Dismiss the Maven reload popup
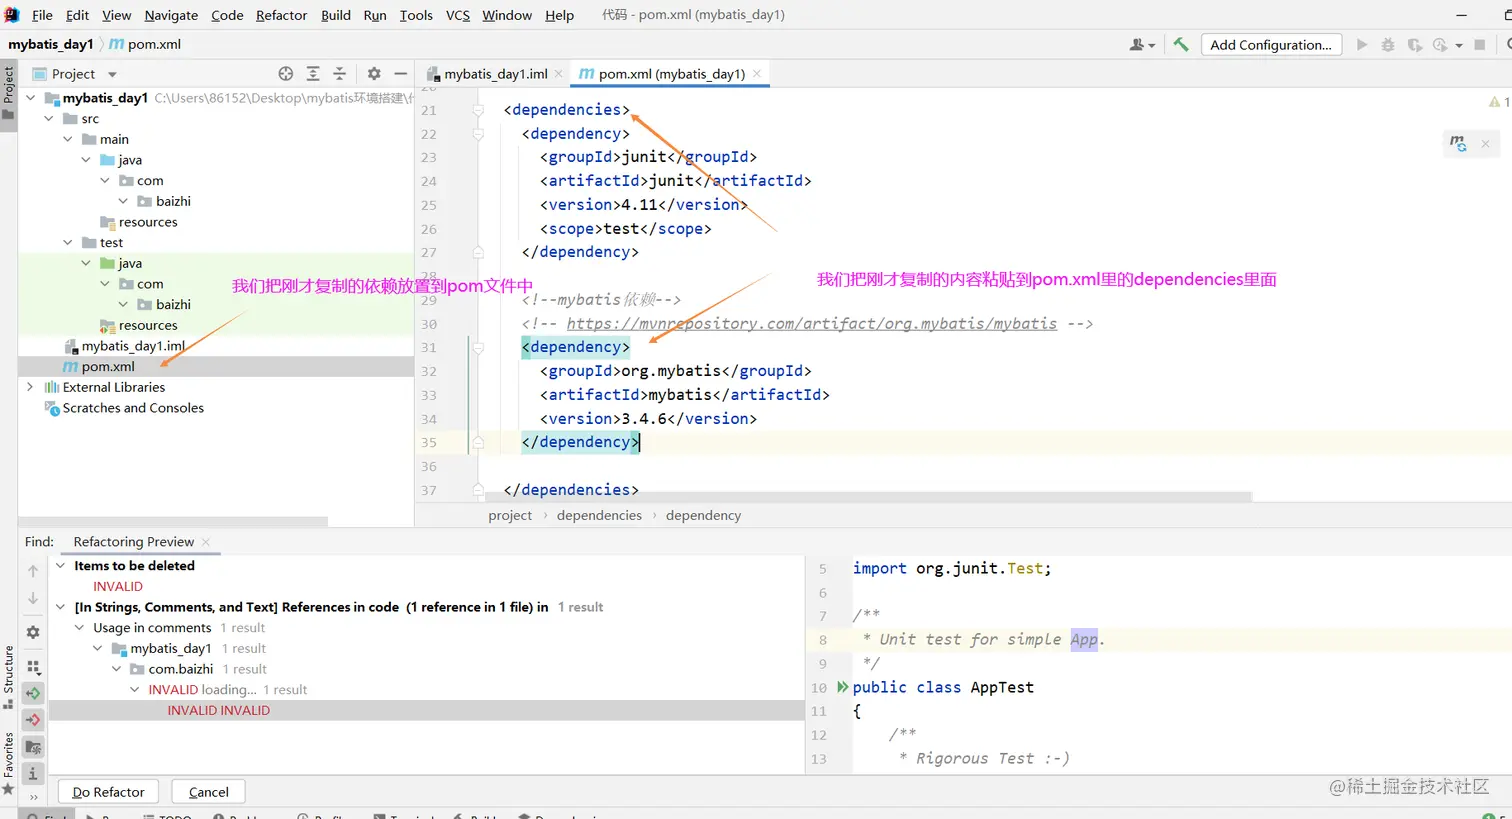1512x819 pixels. pos(1486,143)
